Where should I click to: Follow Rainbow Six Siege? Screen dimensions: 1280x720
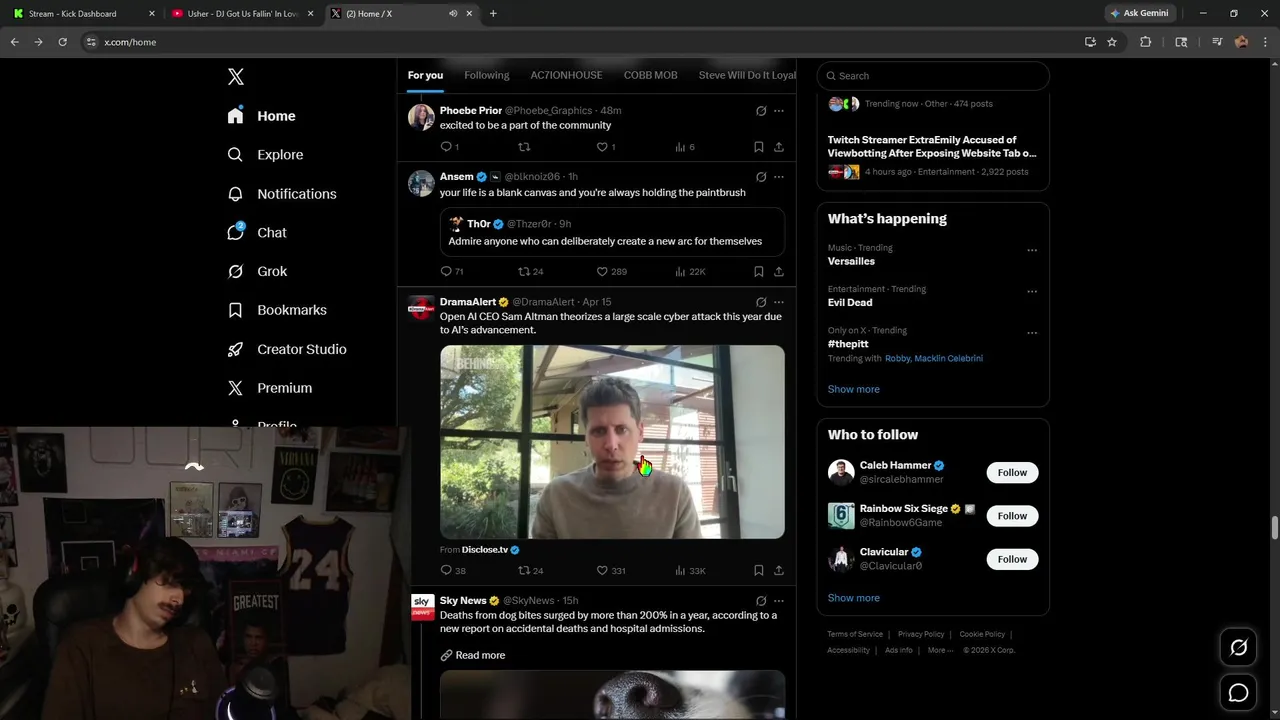click(x=1012, y=516)
